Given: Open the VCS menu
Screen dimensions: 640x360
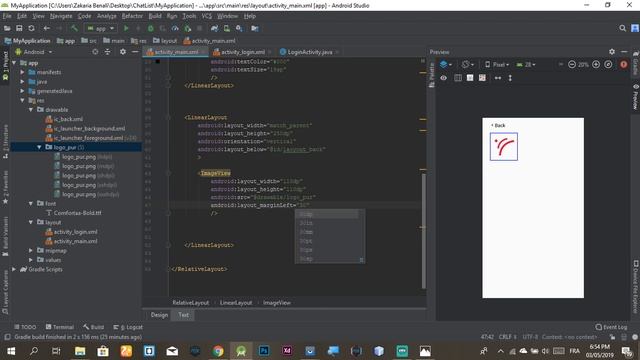Looking at the screenshot, I should pyautogui.click(x=207, y=16).
